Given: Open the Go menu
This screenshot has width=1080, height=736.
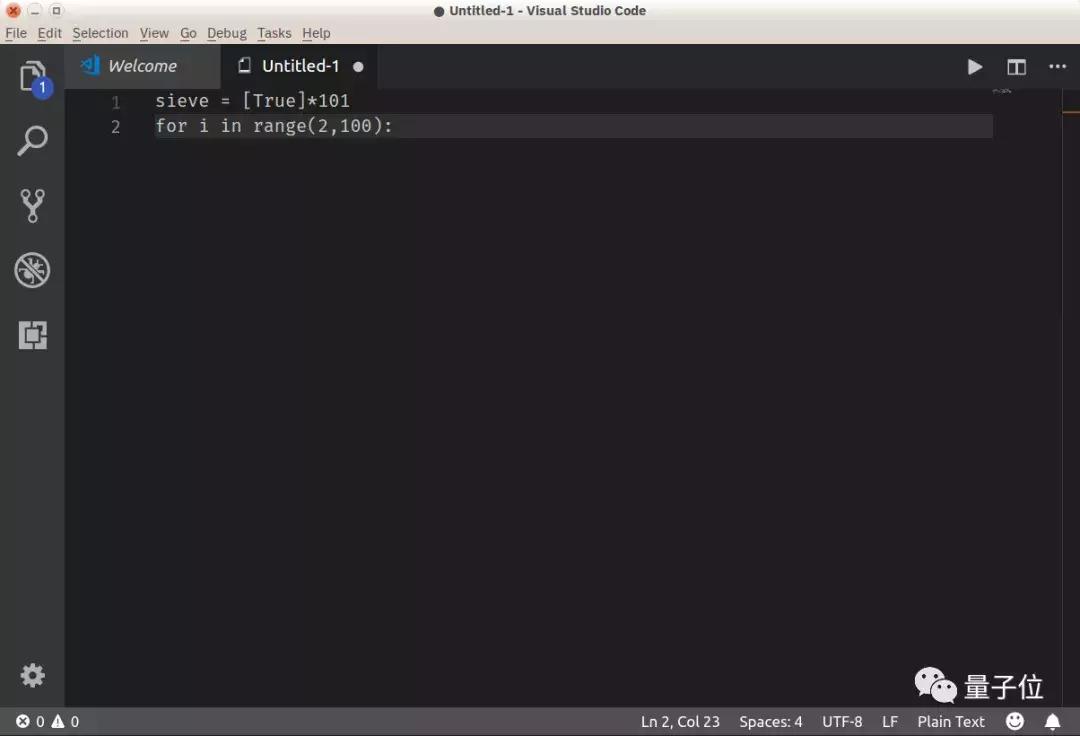Looking at the screenshot, I should click(188, 33).
